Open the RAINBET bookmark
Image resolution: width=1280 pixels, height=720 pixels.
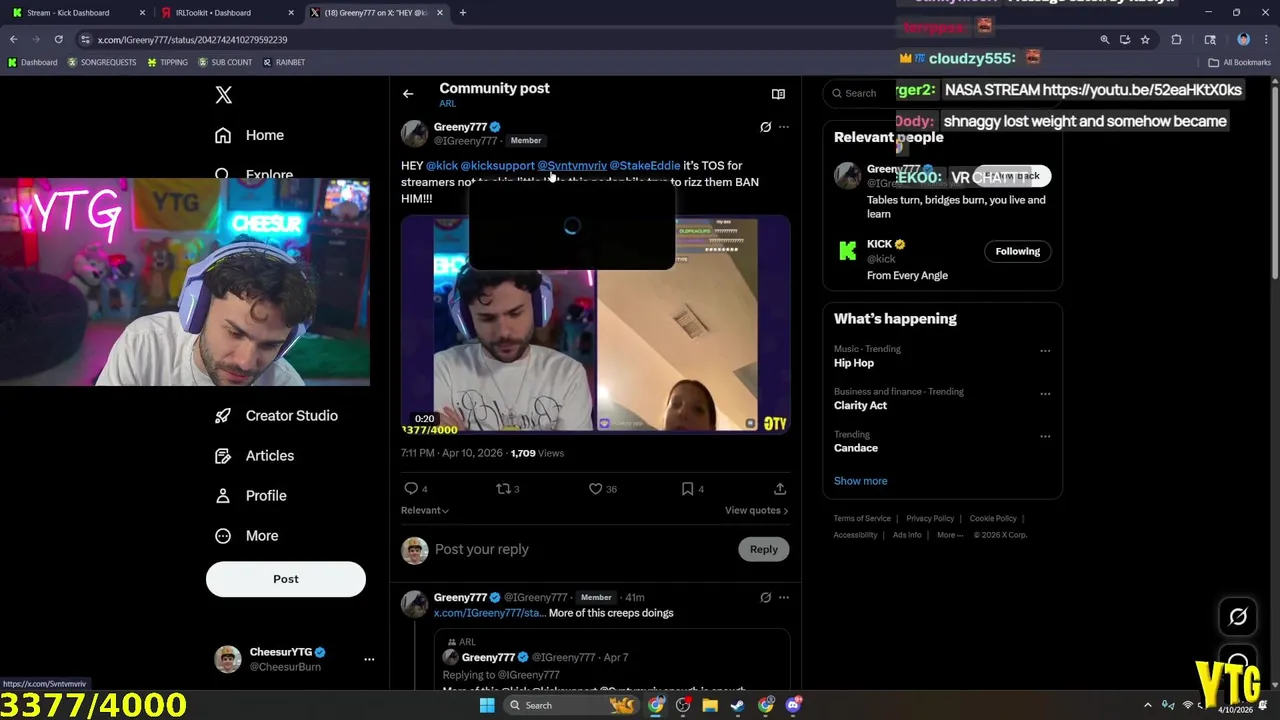[x=284, y=62]
